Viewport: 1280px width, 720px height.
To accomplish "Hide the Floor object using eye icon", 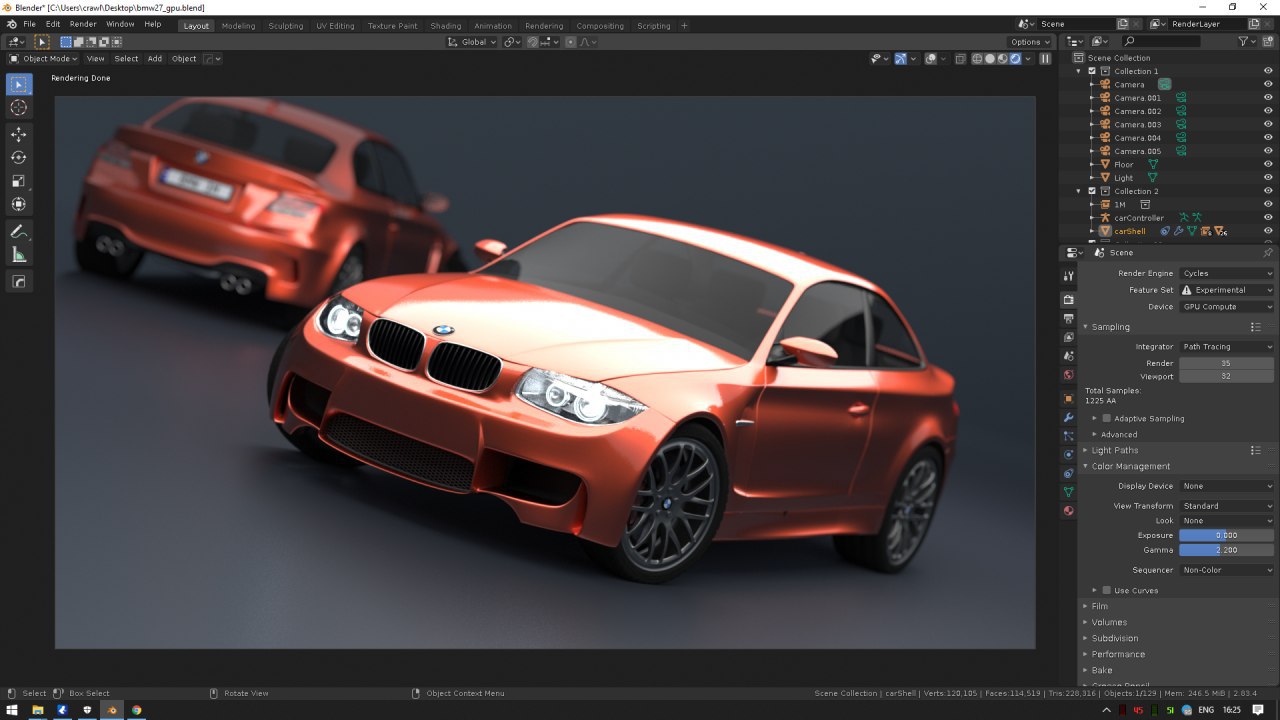I will click(x=1268, y=164).
